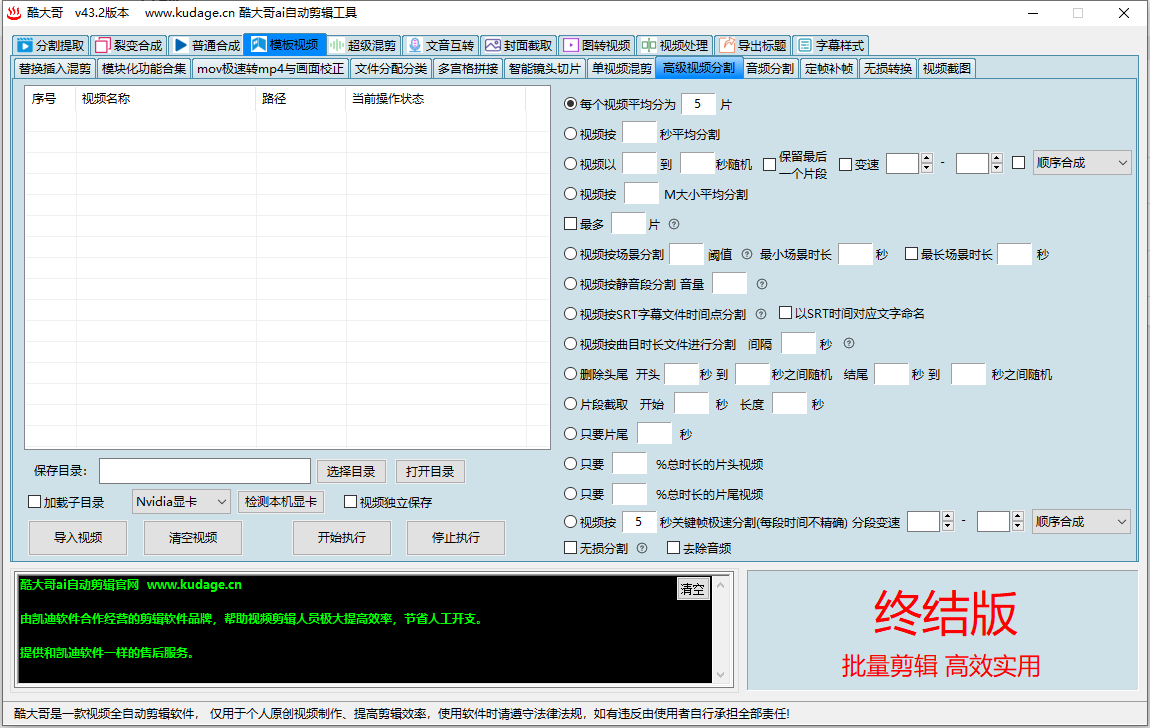Click first 分段变速 spinner arrows
This screenshot has width=1150, height=728.
coord(948,521)
